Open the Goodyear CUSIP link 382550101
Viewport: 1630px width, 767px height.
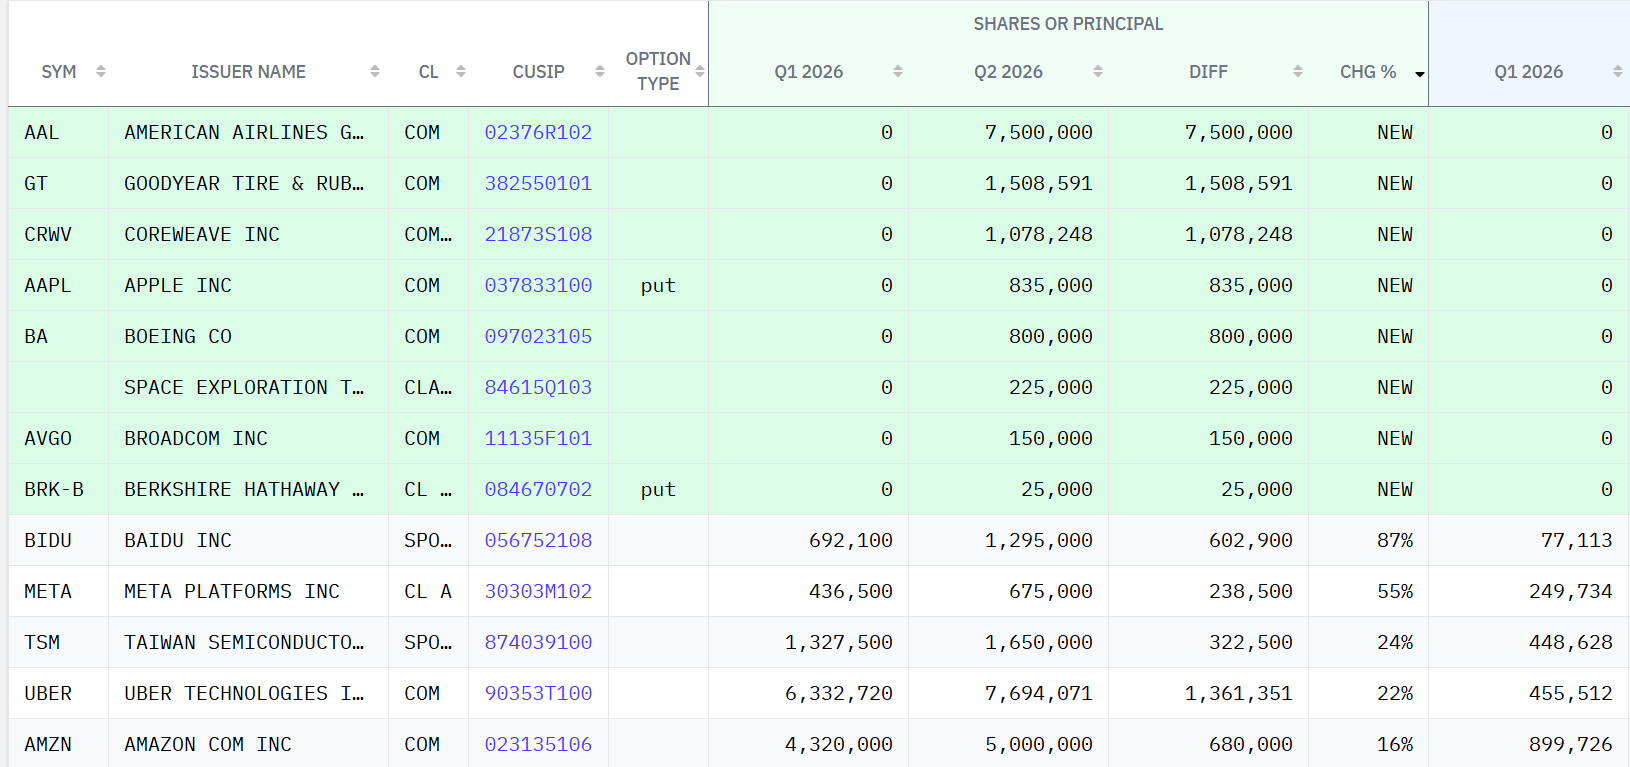coord(538,183)
